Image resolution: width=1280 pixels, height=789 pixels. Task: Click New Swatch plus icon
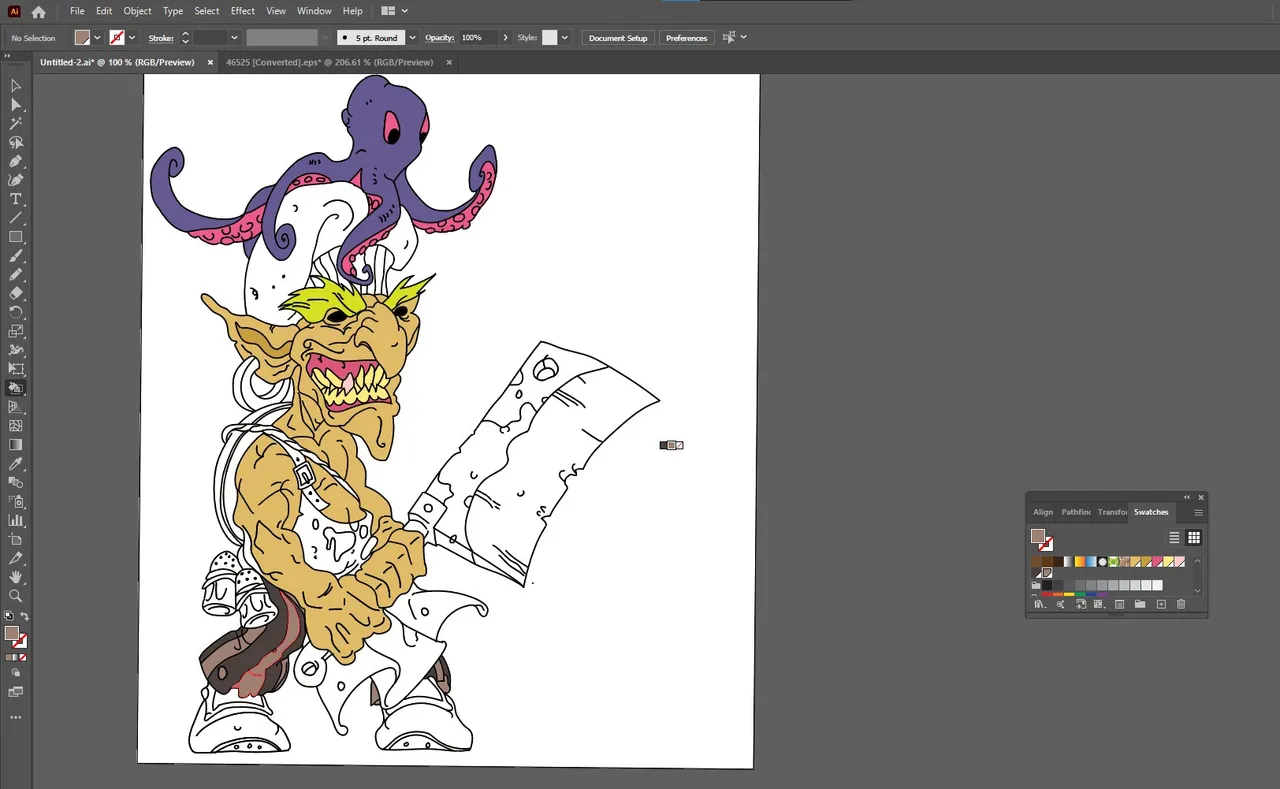tap(1161, 604)
